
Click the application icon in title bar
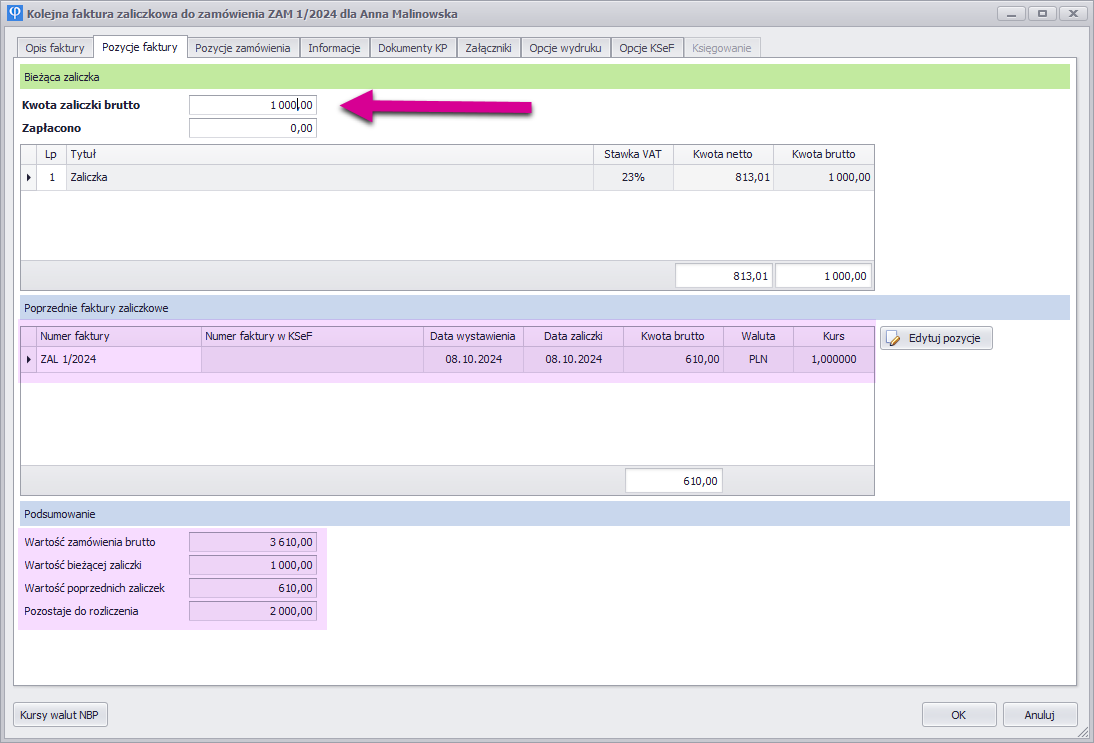[x=14, y=14]
